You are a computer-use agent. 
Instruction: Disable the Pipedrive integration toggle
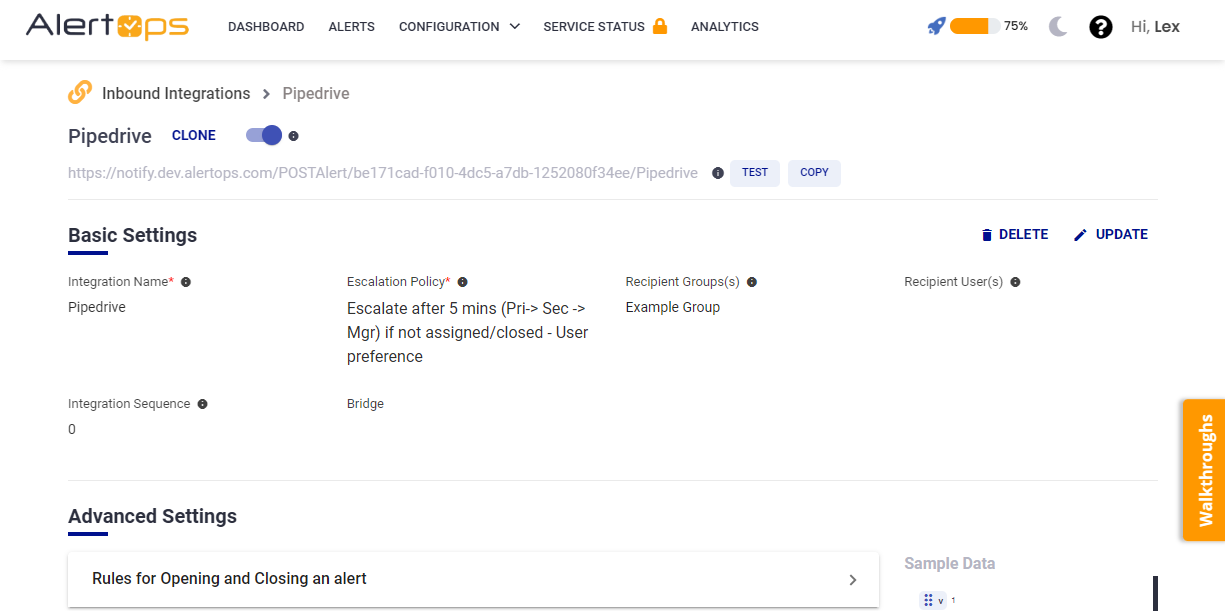pos(264,136)
